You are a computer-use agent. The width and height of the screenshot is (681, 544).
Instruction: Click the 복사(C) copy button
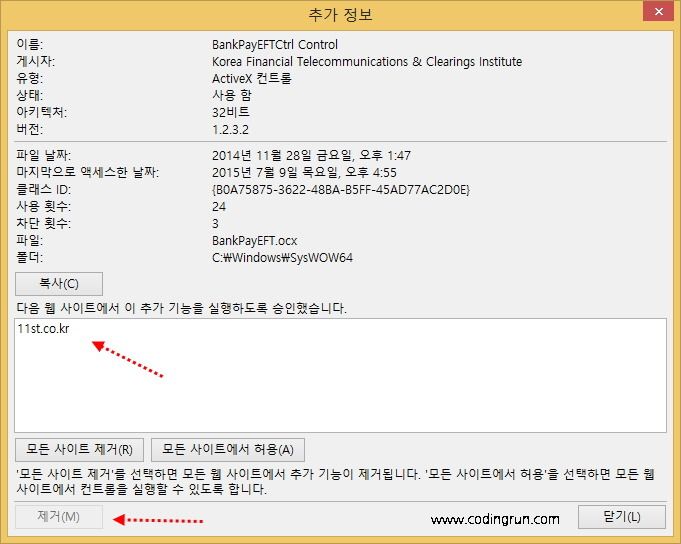pyautogui.click(x=59, y=284)
